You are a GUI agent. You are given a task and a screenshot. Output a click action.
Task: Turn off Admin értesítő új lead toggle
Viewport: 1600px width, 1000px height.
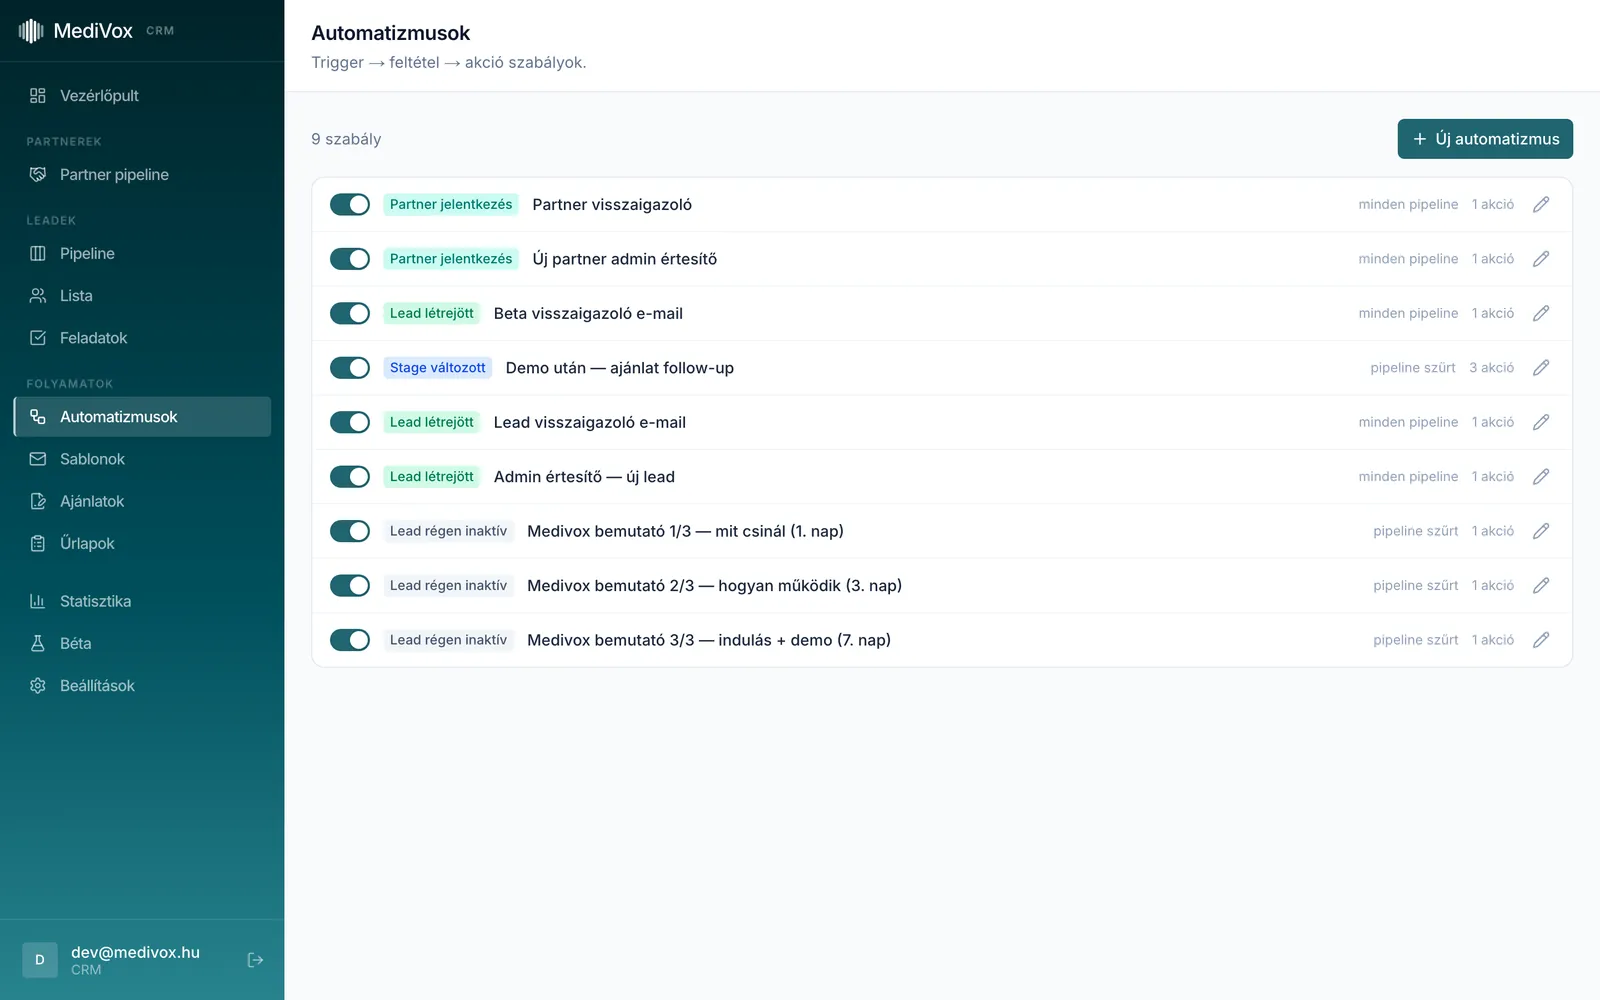pos(350,477)
